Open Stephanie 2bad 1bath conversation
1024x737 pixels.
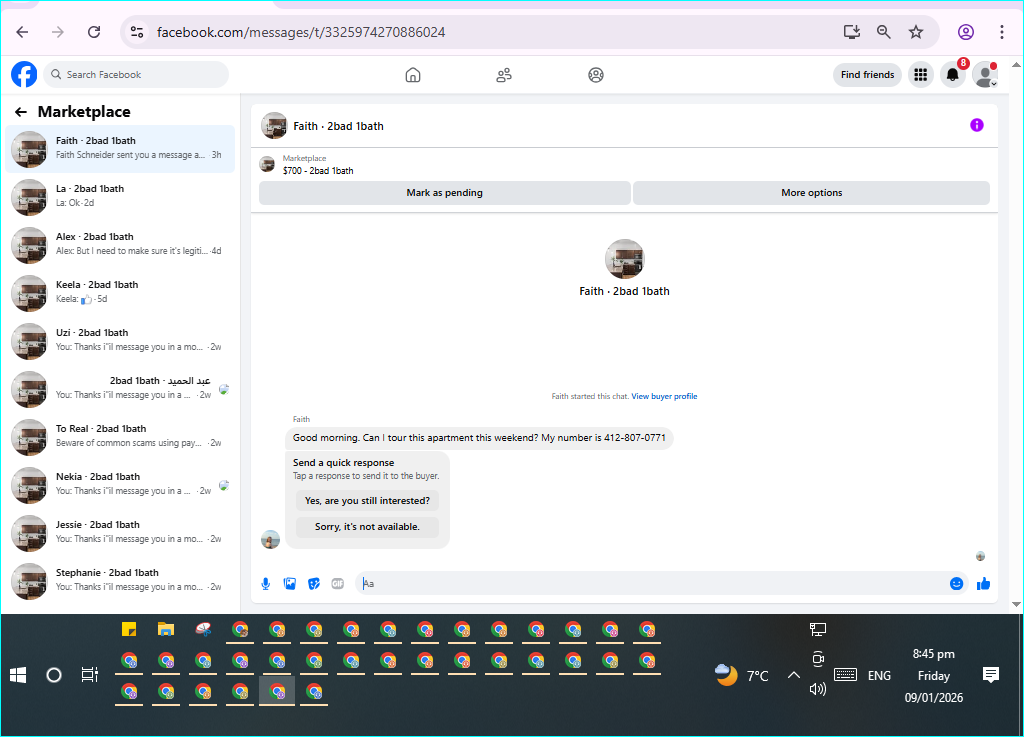click(120, 581)
